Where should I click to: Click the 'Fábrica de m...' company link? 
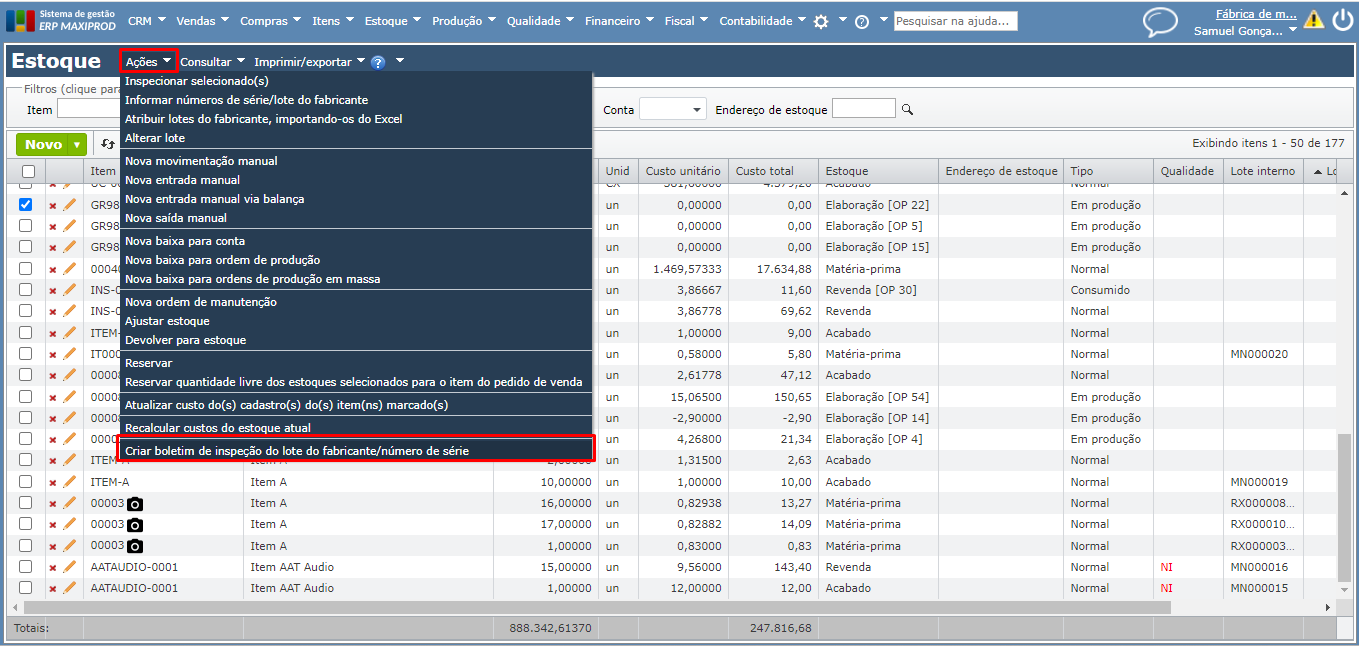tap(1255, 14)
